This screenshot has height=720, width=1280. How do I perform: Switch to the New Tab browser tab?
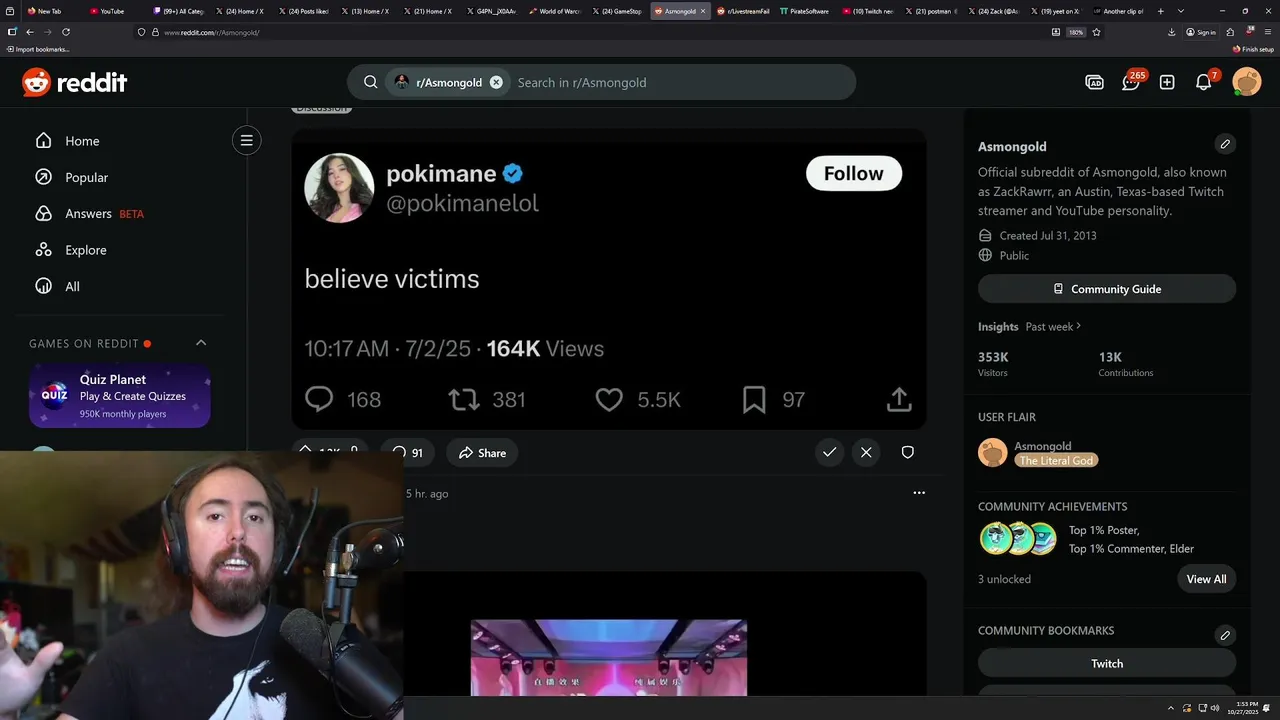(x=50, y=11)
